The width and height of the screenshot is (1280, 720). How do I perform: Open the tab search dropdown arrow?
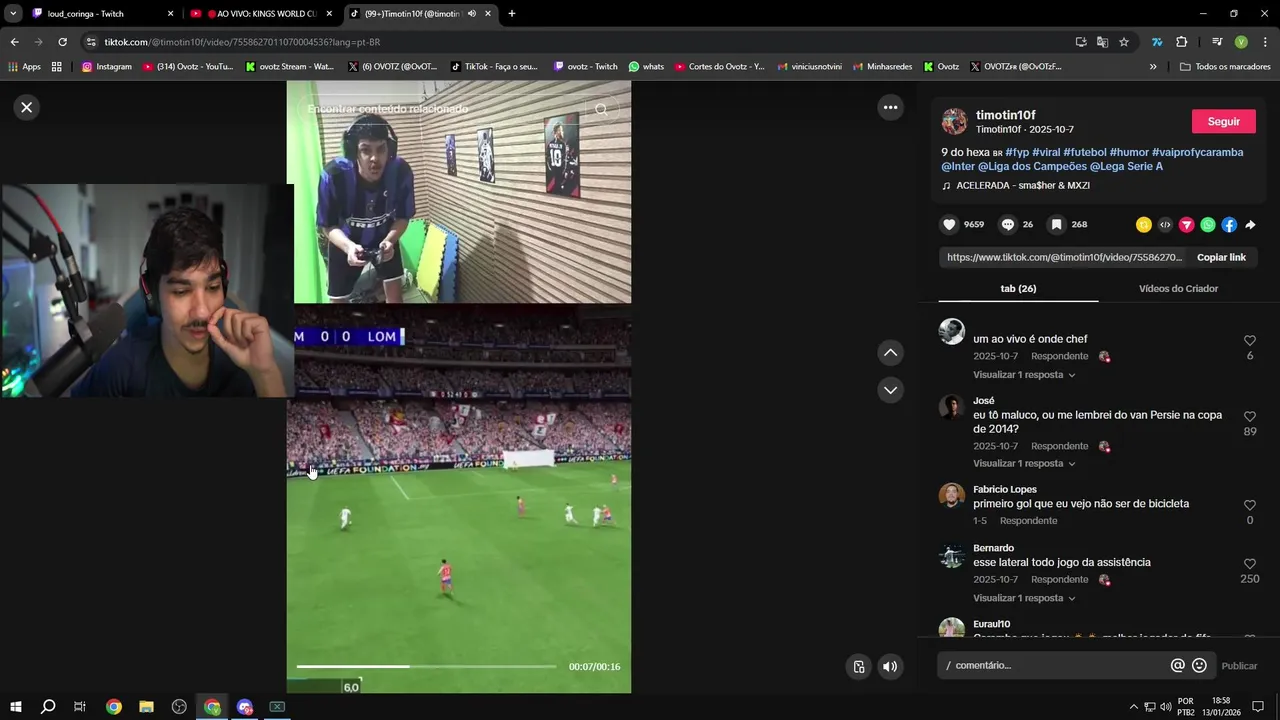(x=13, y=14)
